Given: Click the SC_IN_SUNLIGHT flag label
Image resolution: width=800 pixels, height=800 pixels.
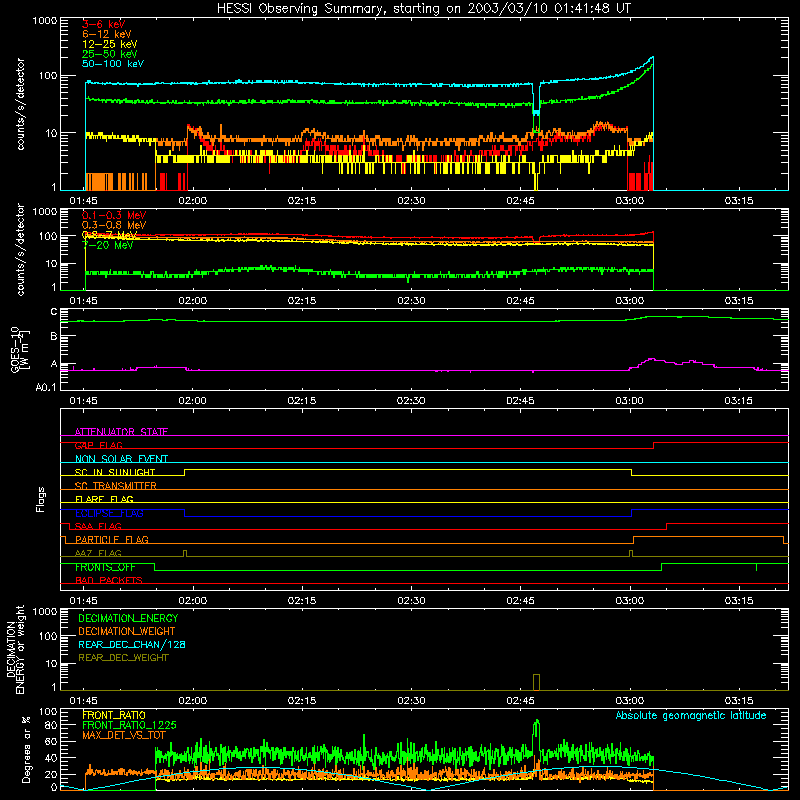Looking at the screenshot, I should click(x=115, y=472).
